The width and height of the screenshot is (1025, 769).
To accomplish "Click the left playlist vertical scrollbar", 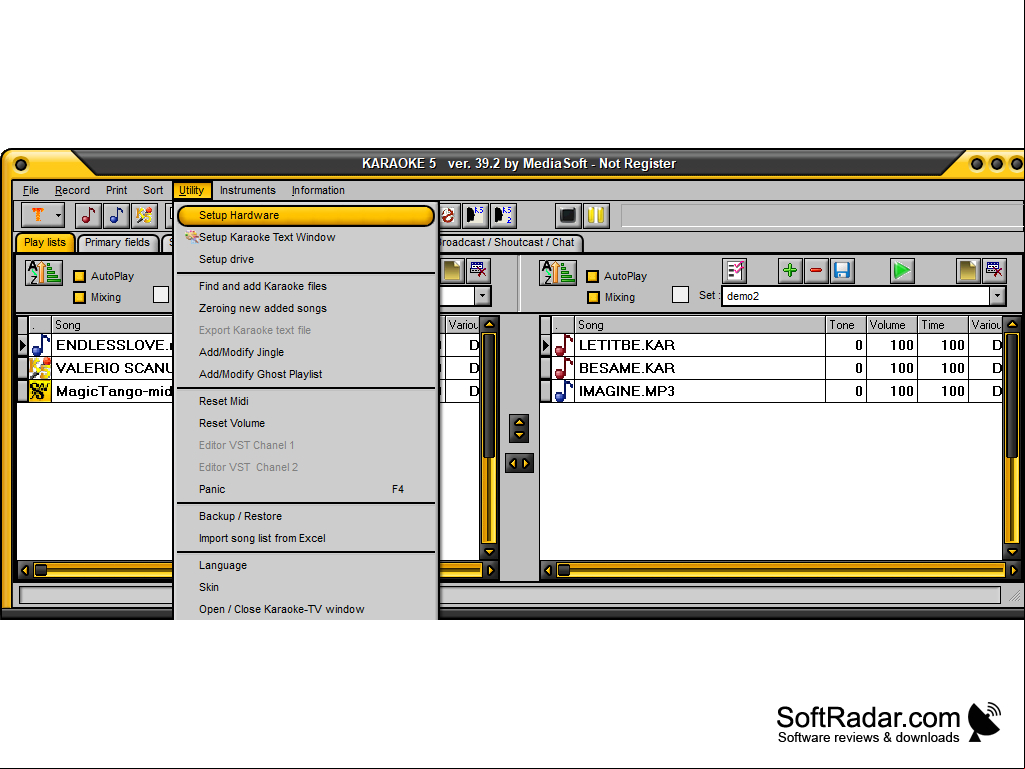I will (x=489, y=437).
